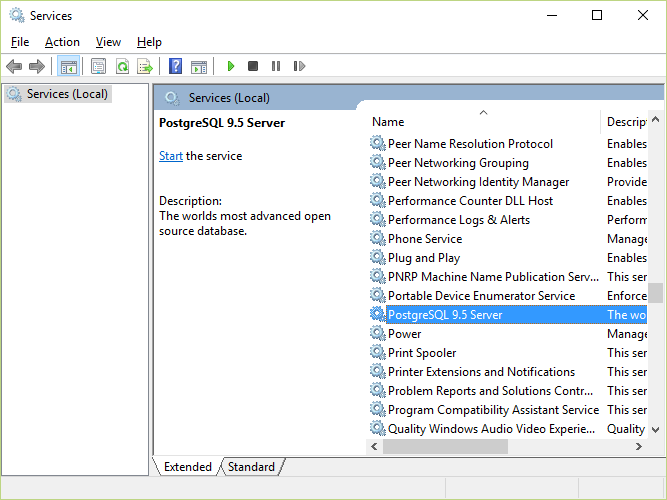Click gear icon beside Peer Name Resolution Protocol
Screen dimensions: 667x500
tap(378, 143)
